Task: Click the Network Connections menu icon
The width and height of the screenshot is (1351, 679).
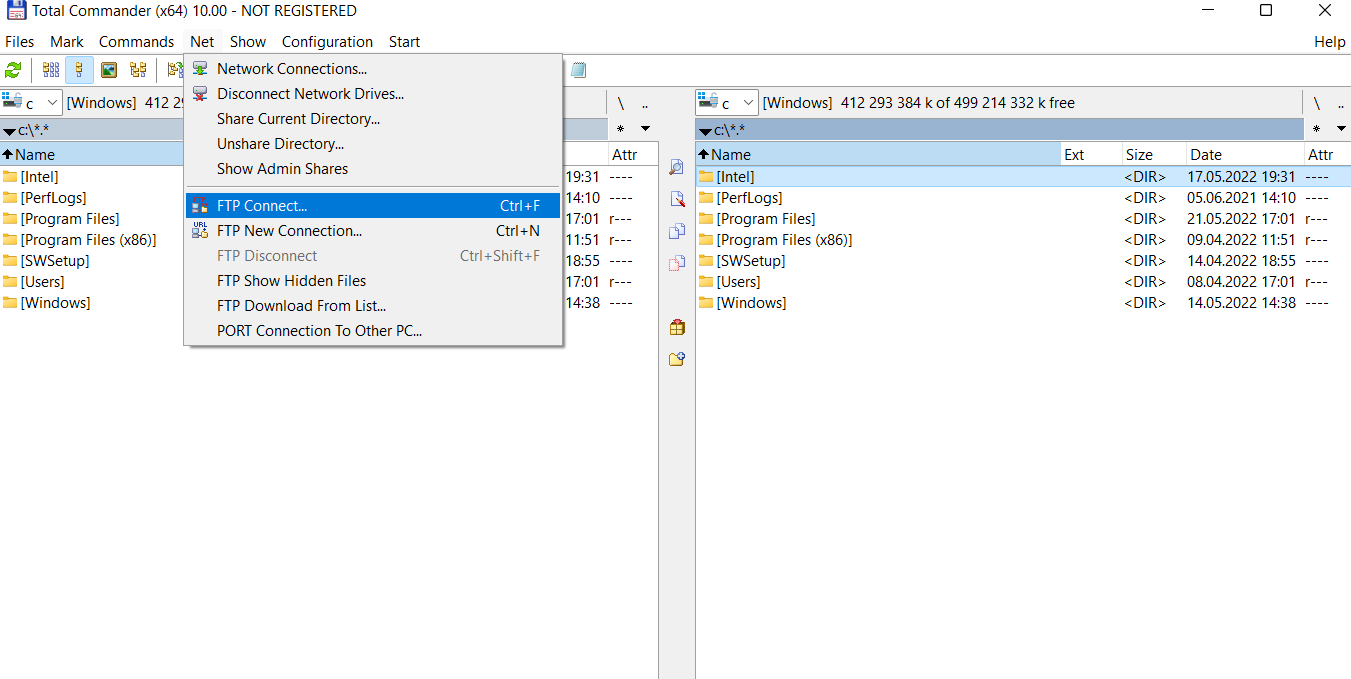Action: (200, 69)
